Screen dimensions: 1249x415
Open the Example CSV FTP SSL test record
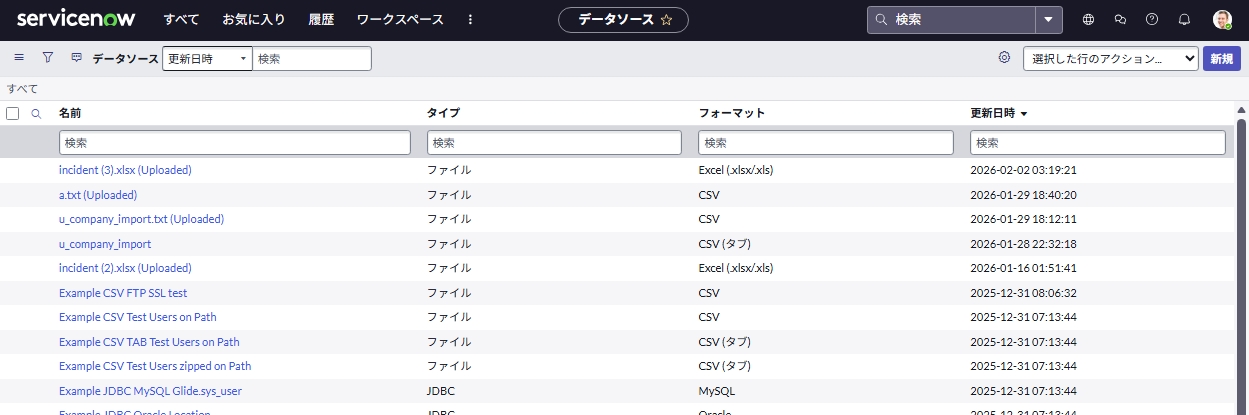(x=123, y=293)
